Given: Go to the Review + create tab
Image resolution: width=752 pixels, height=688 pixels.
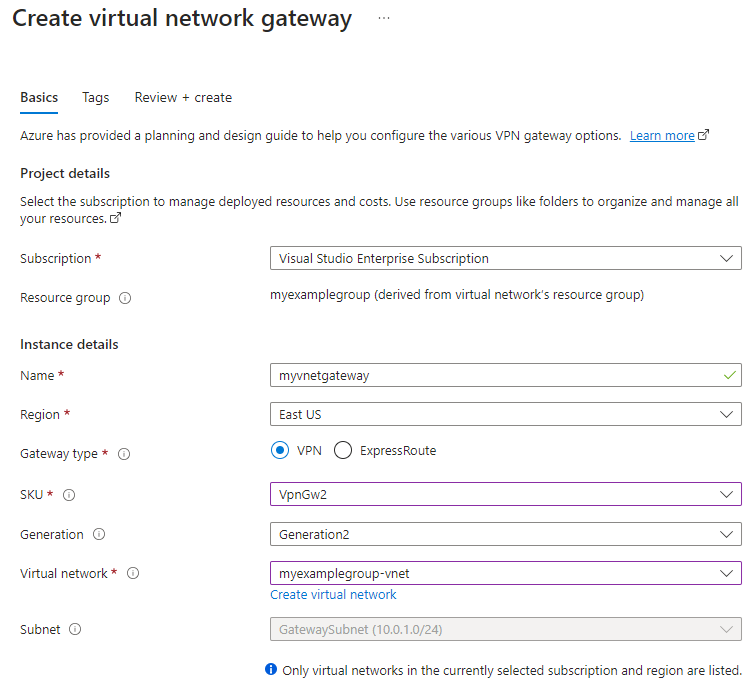Looking at the screenshot, I should click(183, 98).
